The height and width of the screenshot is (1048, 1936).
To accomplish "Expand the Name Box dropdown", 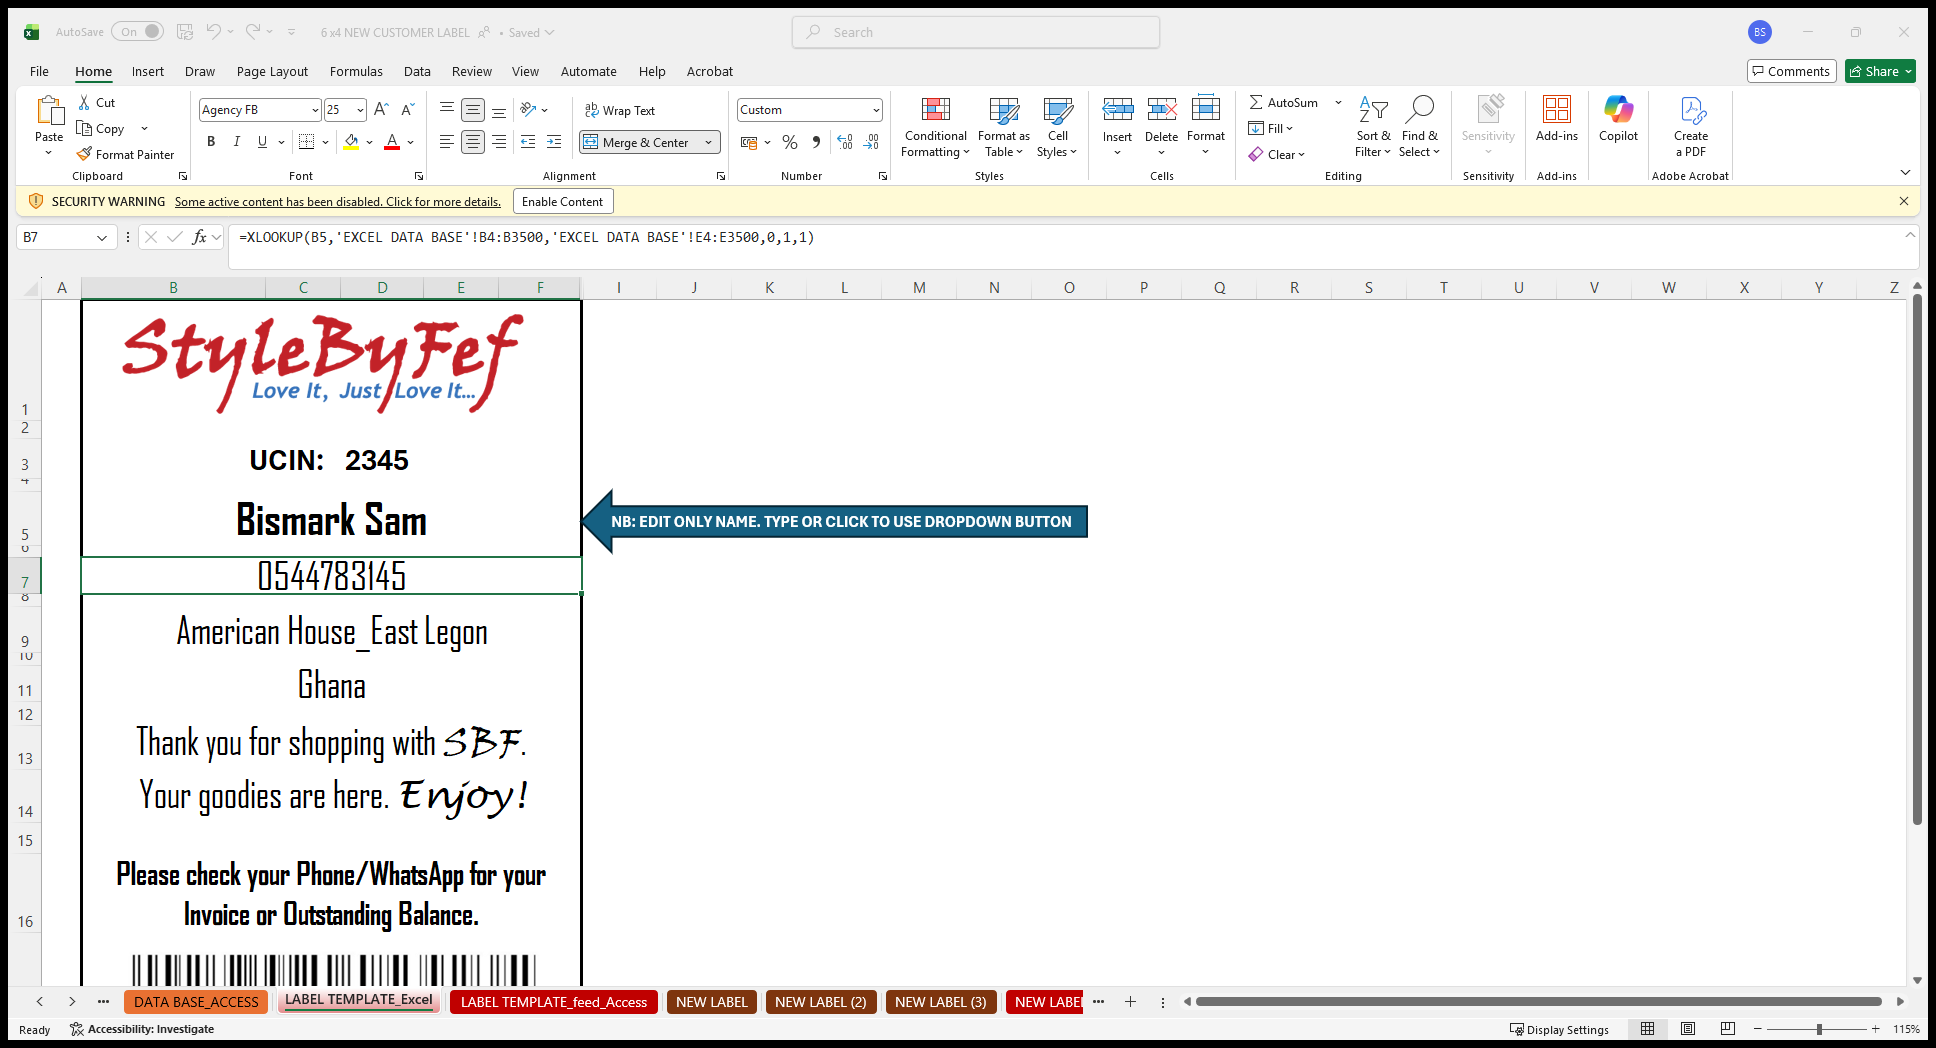I will click(x=101, y=238).
